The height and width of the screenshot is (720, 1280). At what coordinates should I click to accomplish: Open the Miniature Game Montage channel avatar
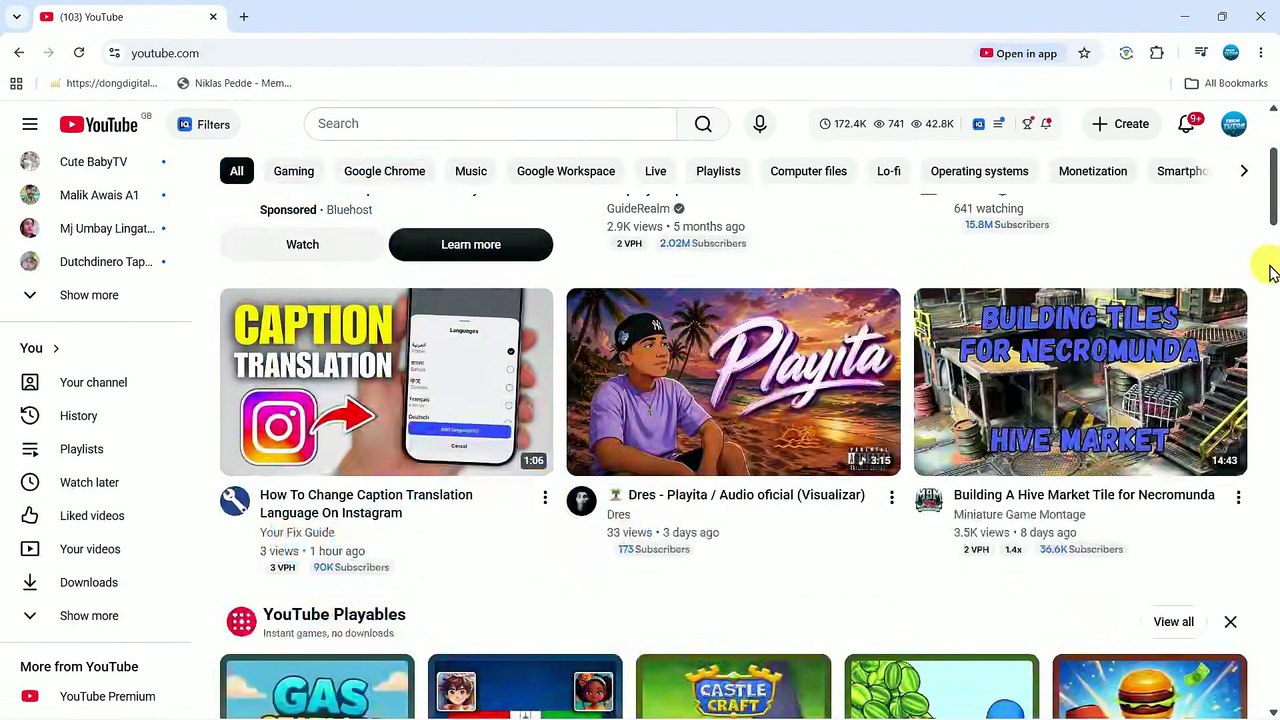point(929,501)
